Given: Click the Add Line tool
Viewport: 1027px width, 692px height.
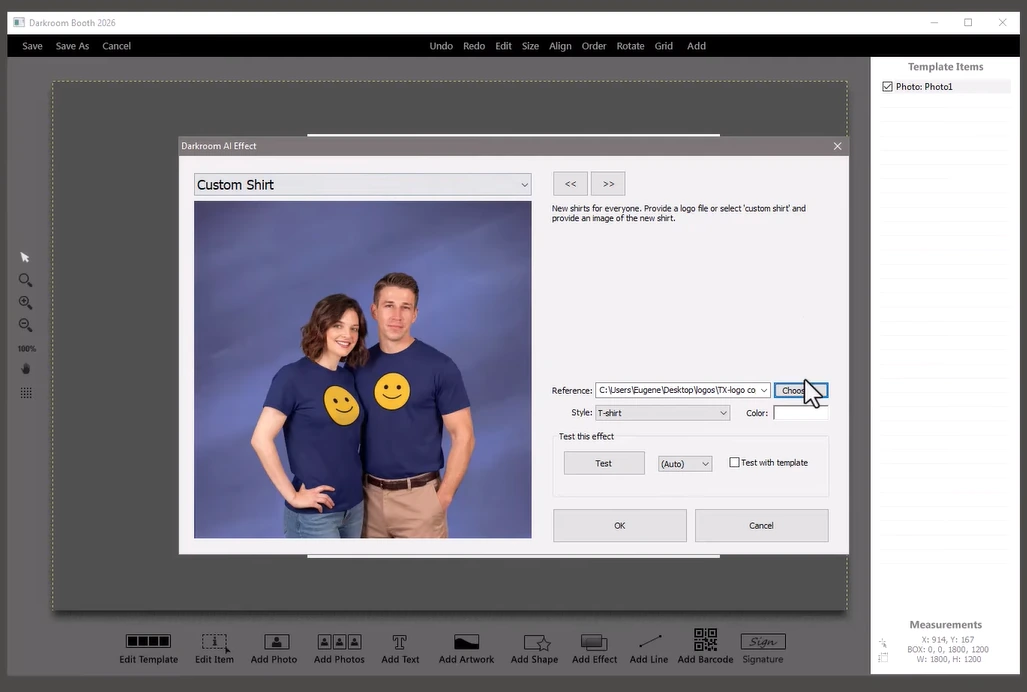Looking at the screenshot, I should pos(649,648).
